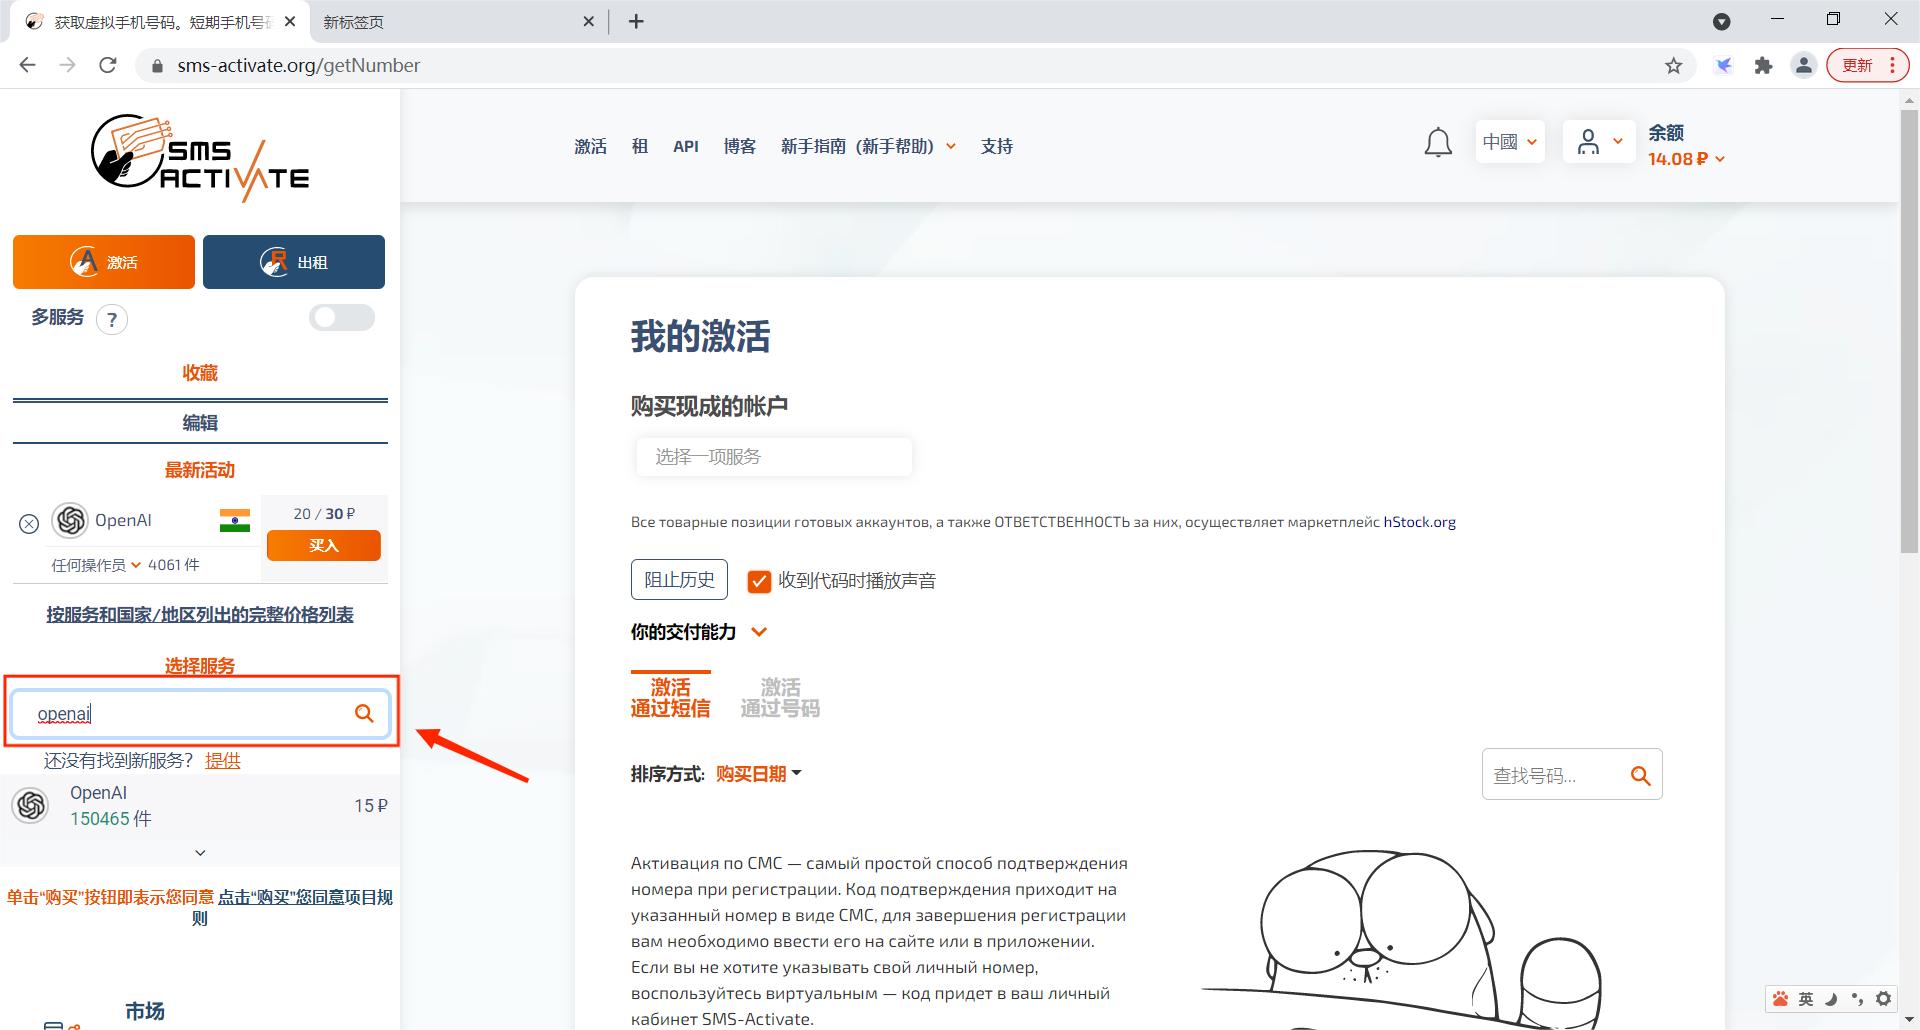This screenshot has width=1920, height=1030.
Task: Open the notification bell
Action: click(1438, 143)
